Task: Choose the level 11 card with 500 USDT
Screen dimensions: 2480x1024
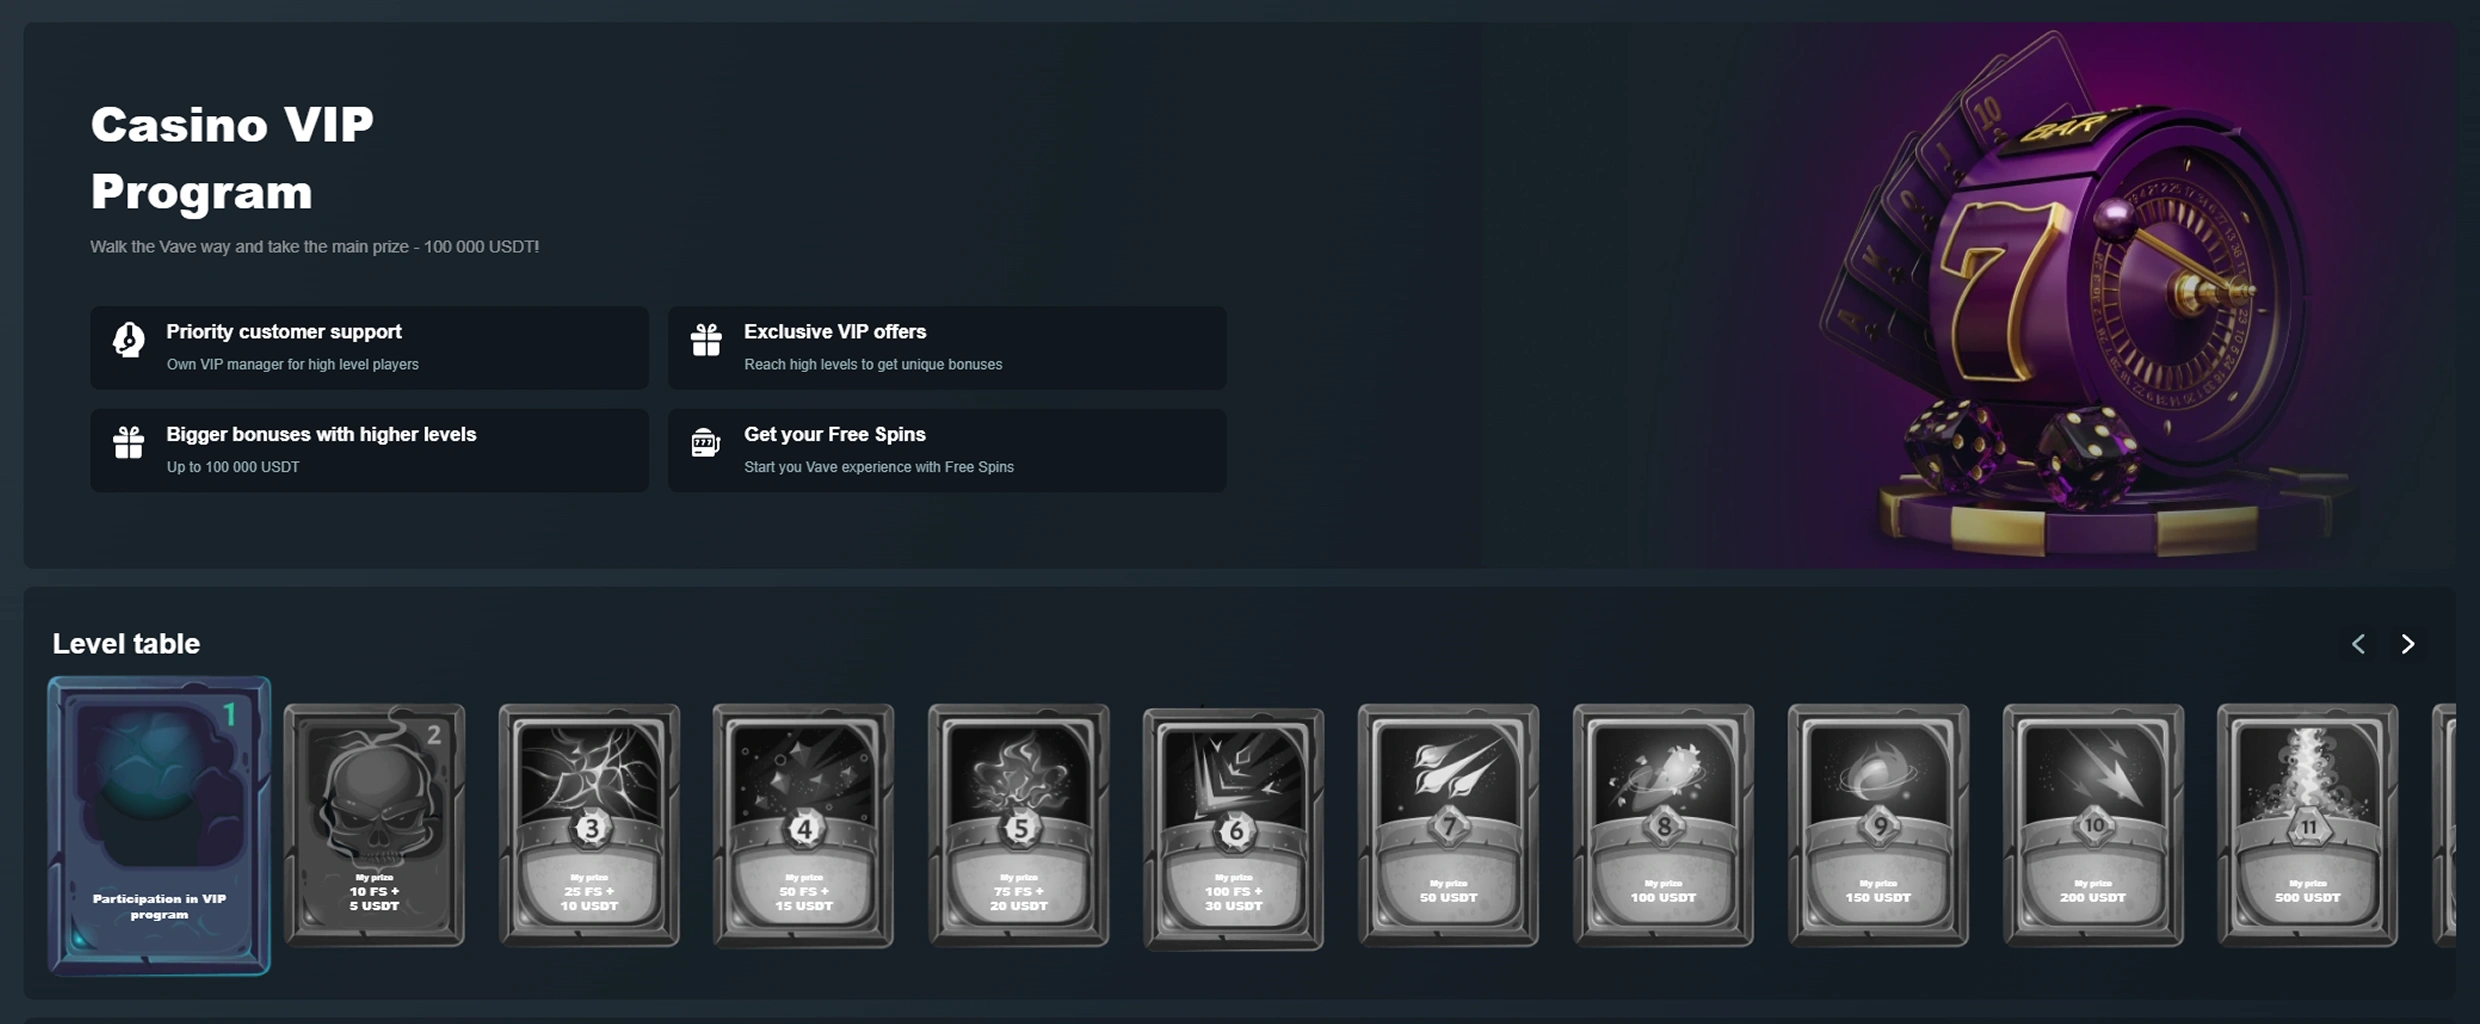Action: pos(2307,825)
